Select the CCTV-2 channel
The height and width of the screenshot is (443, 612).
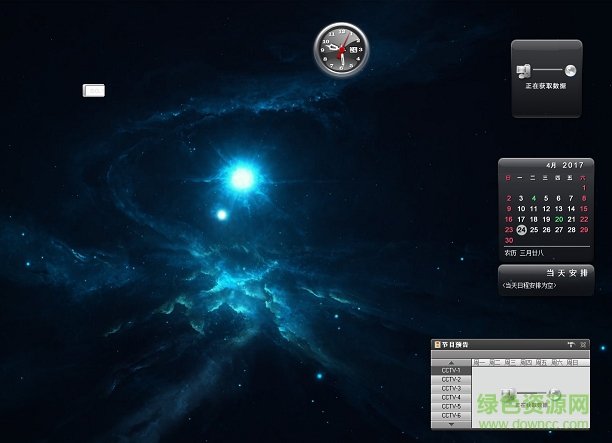(x=451, y=379)
